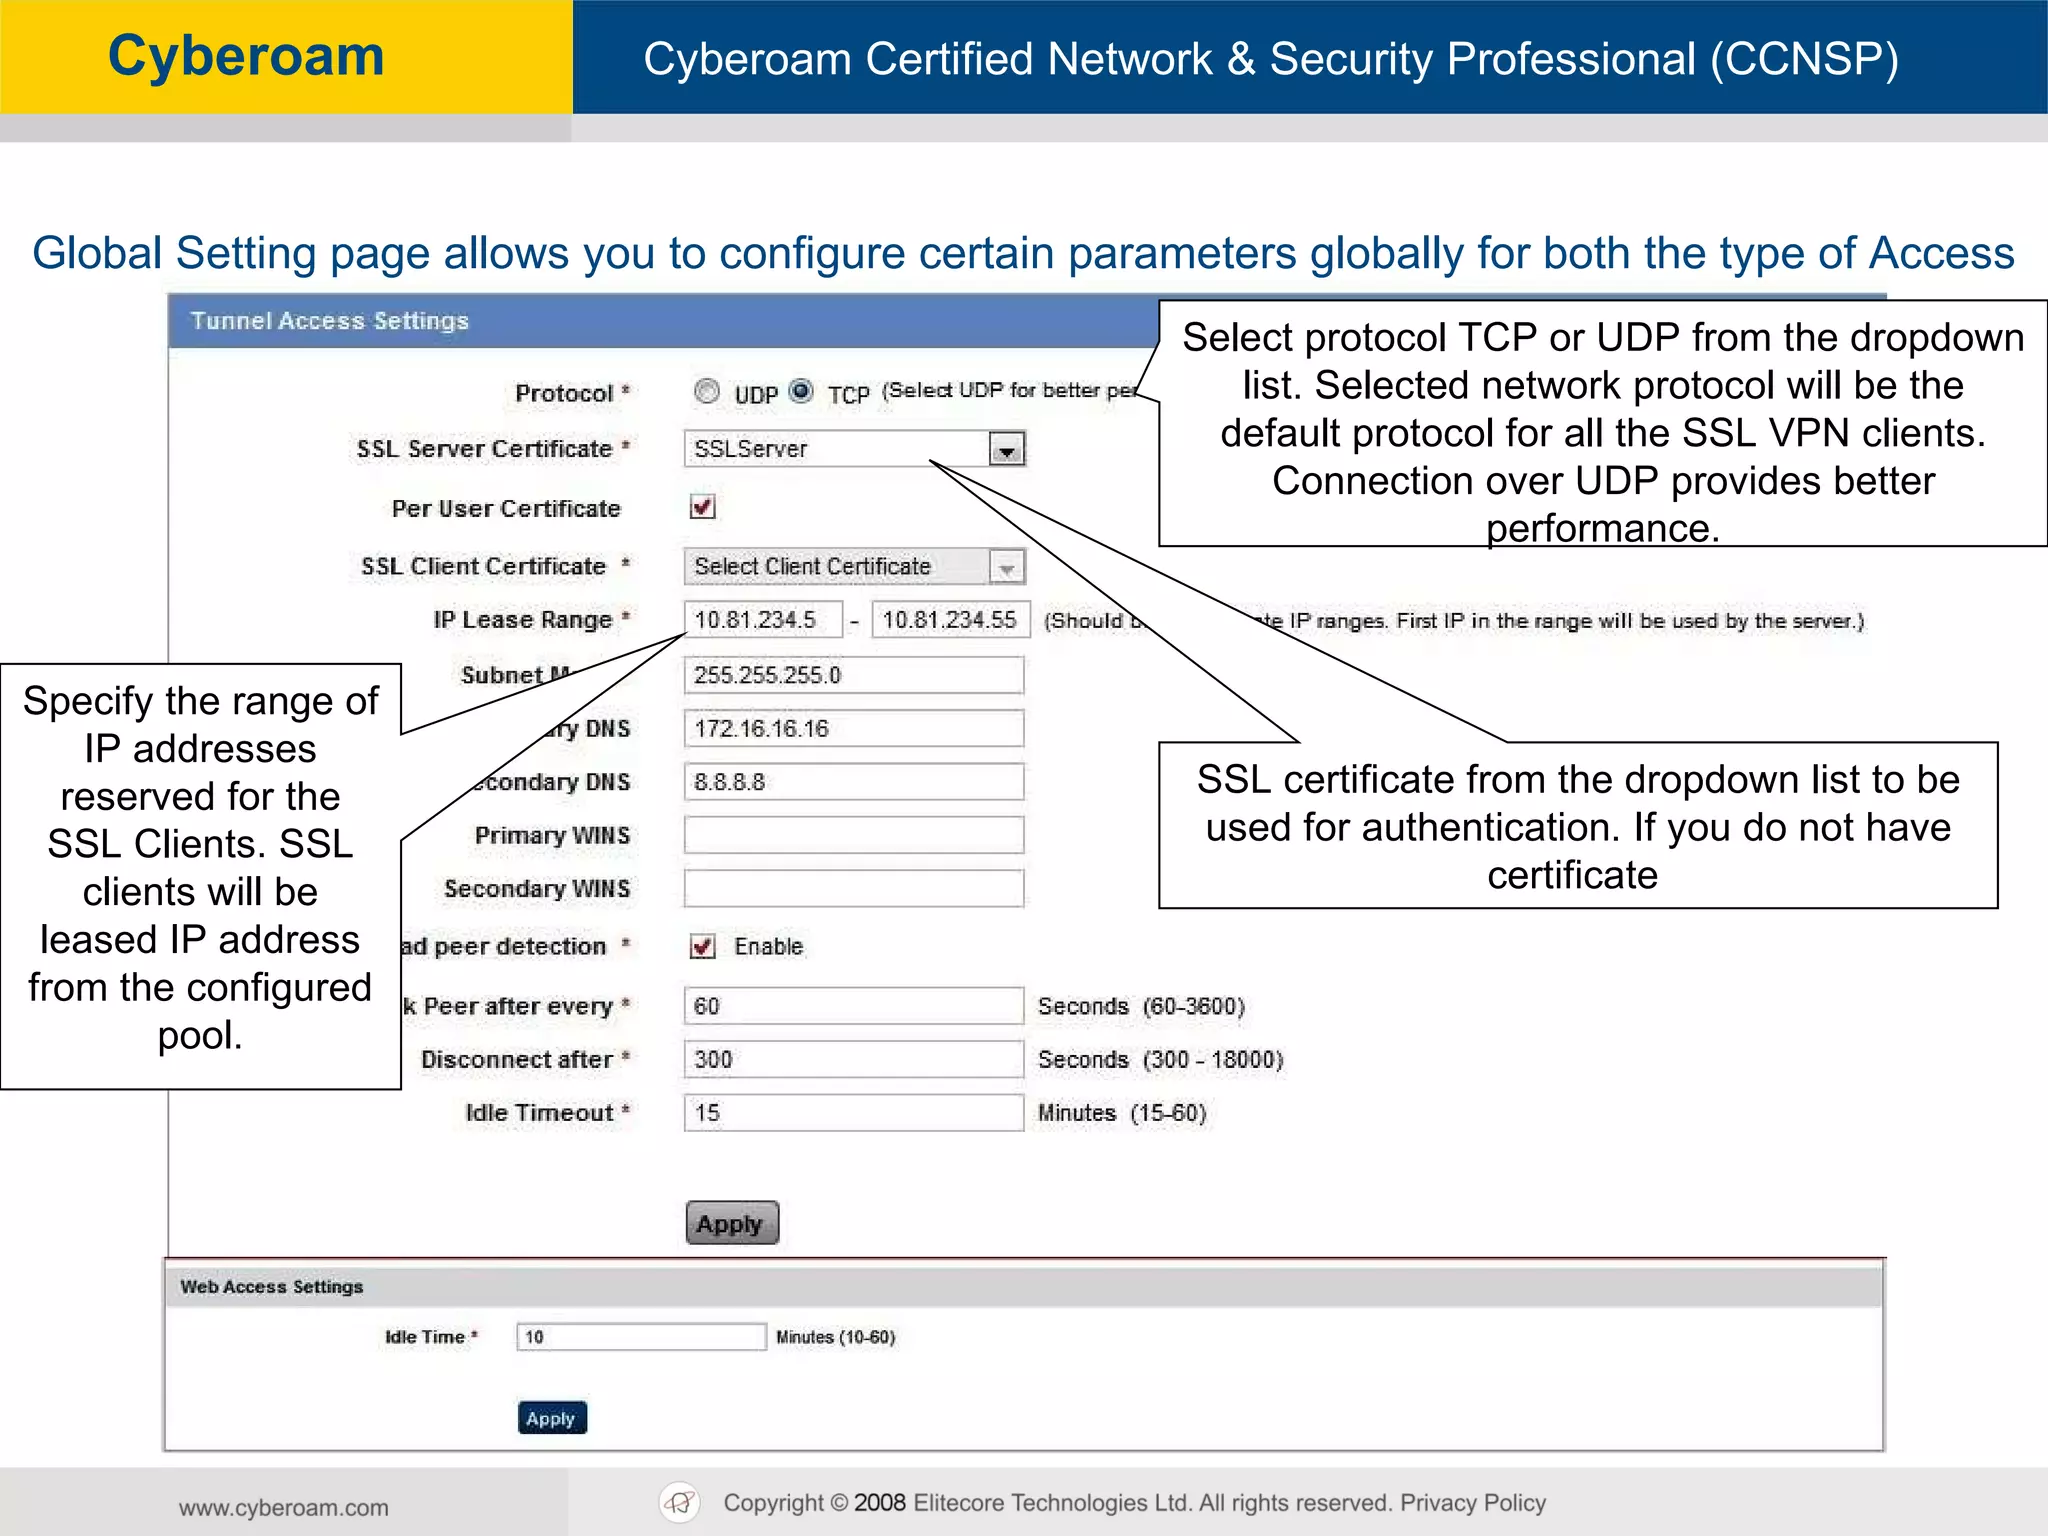Screen dimensions: 2048x1536
Task: Select the TCP protocol radio button
Action: (801, 390)
